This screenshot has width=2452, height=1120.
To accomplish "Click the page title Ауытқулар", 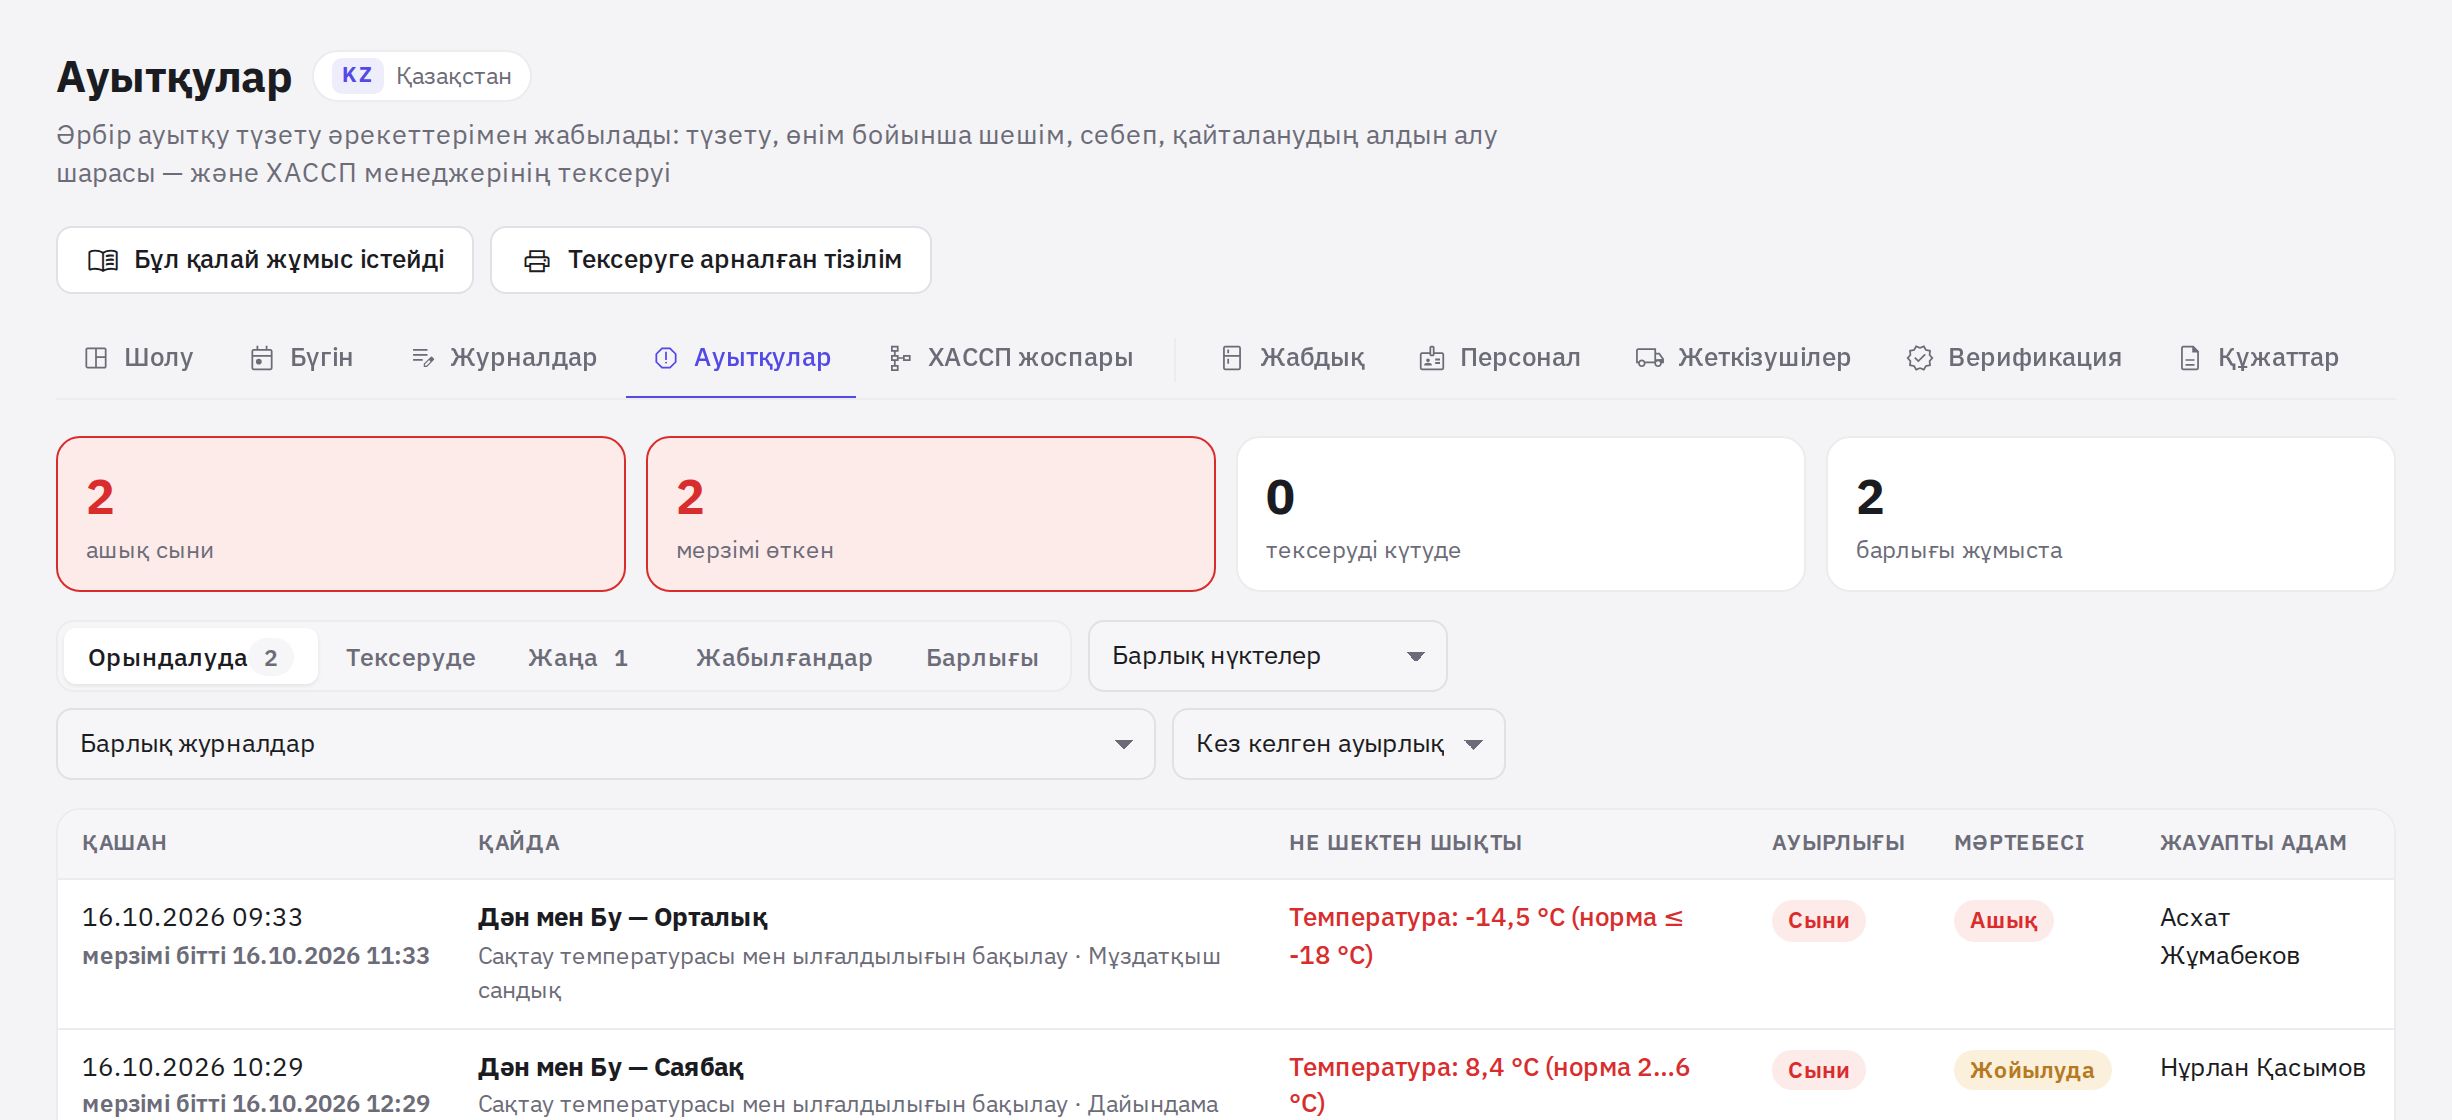I will pos(174,77).
